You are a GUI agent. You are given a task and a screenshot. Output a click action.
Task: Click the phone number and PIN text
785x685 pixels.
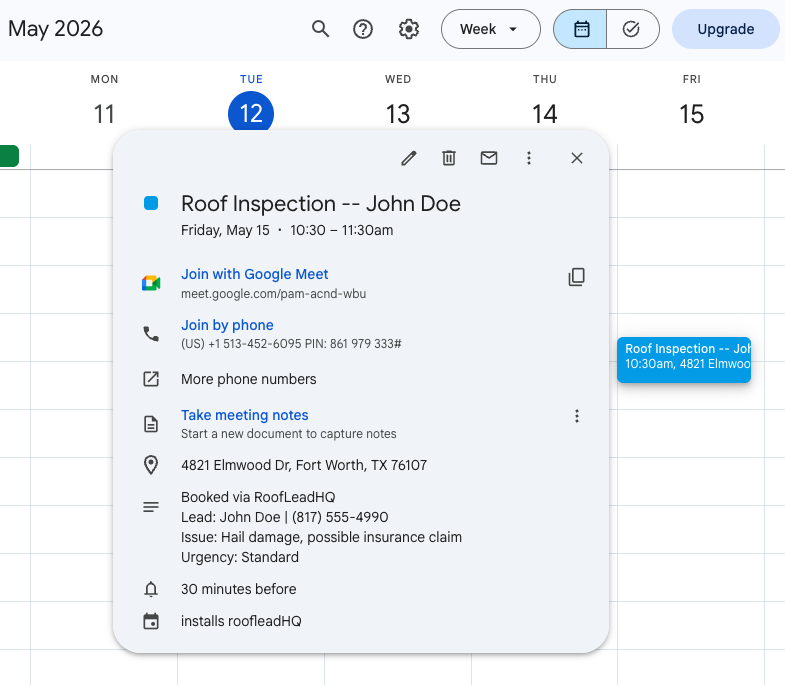point(291,344)
